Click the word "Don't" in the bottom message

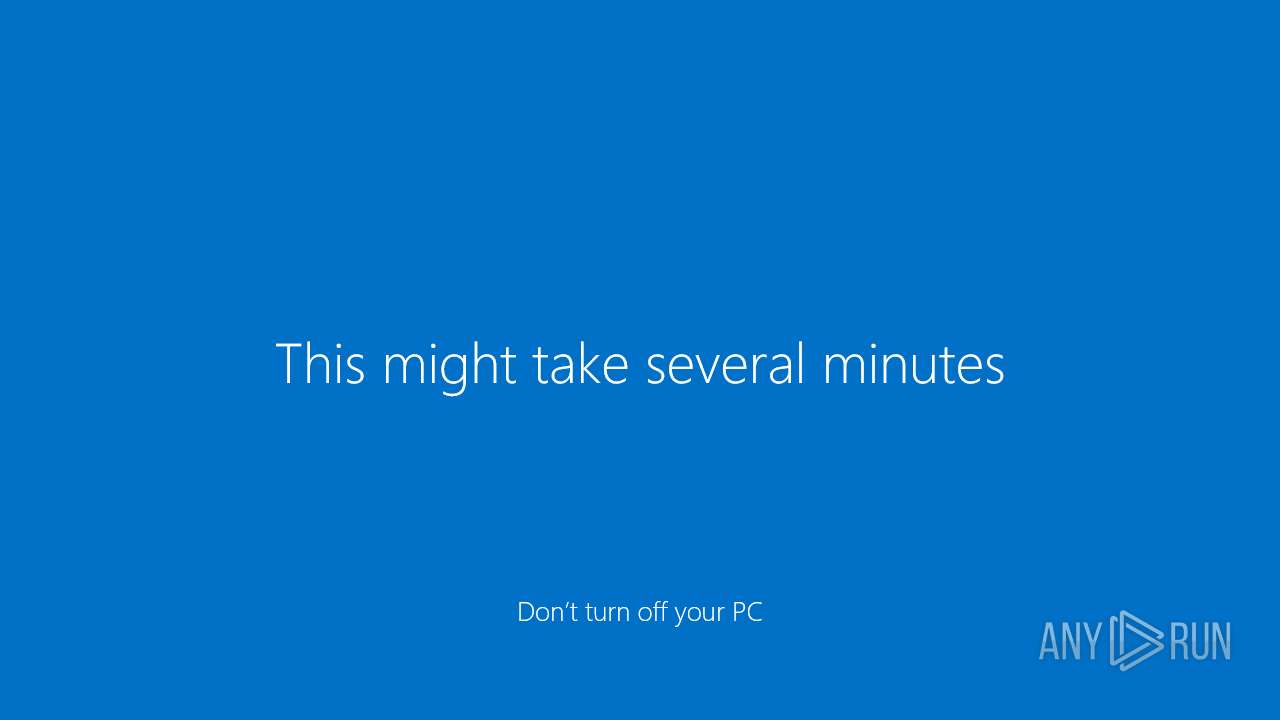coord(548,611)
